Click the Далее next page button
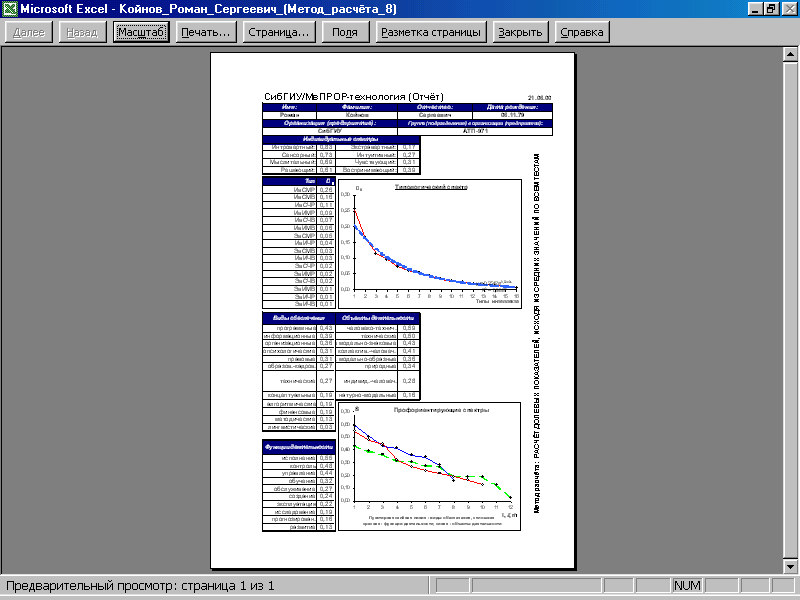Viewport: 800px width, 600px height. [x=29, y=32]
